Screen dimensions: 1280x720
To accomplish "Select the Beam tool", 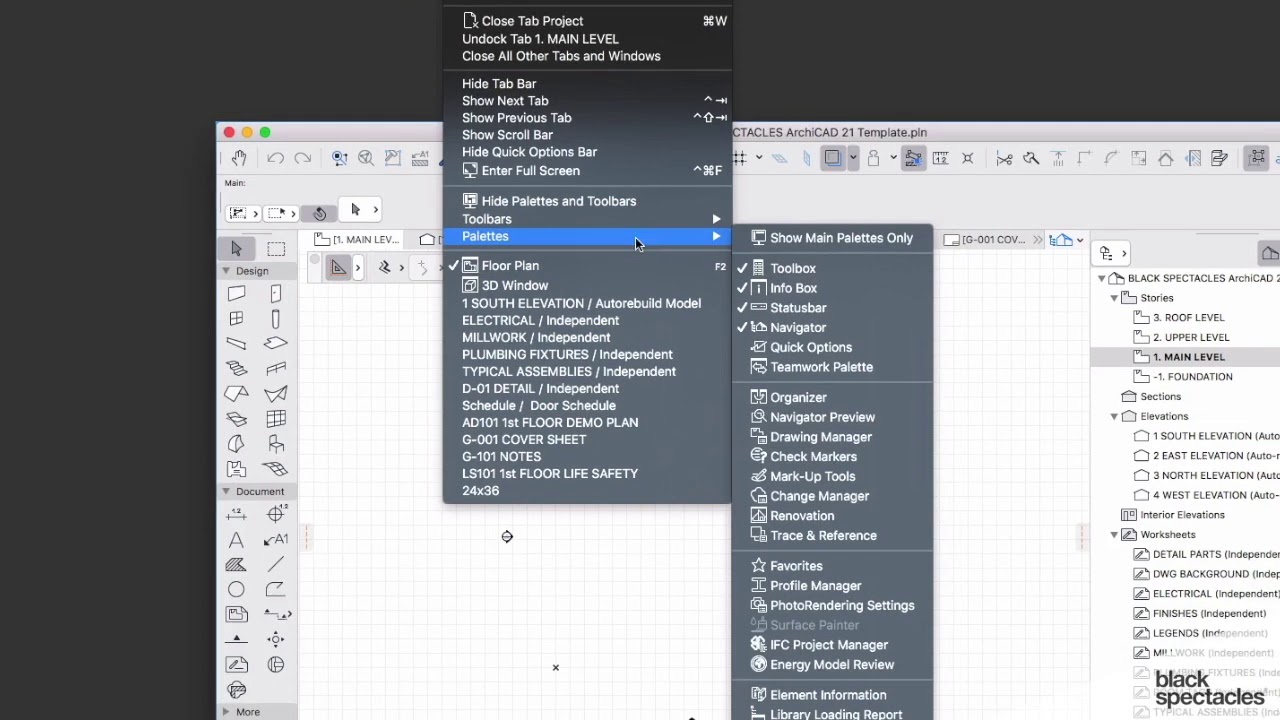I will point(236,344).
